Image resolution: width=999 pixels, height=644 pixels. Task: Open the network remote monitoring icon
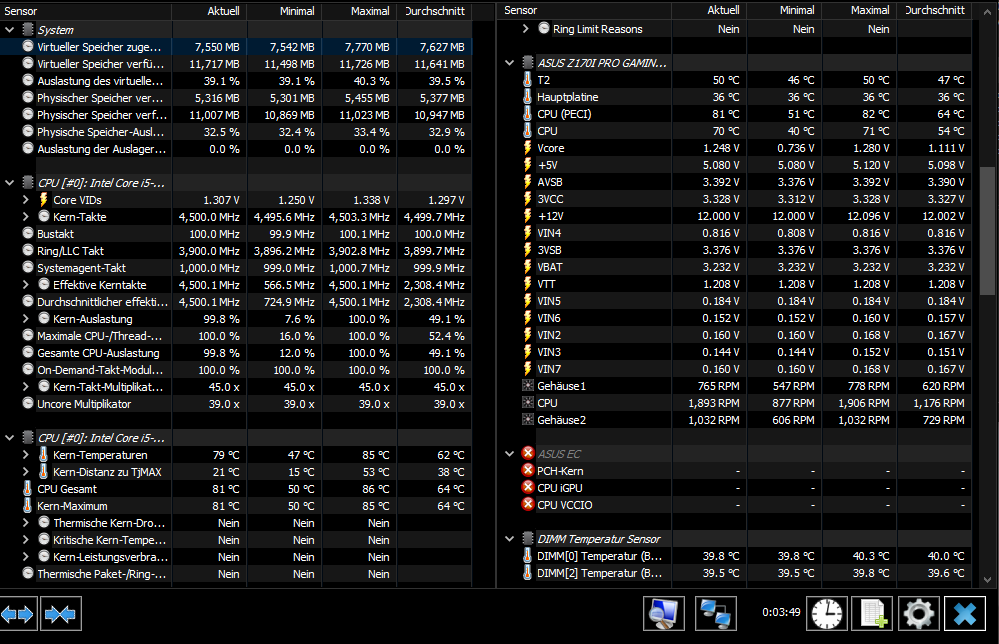pos(715,613)
